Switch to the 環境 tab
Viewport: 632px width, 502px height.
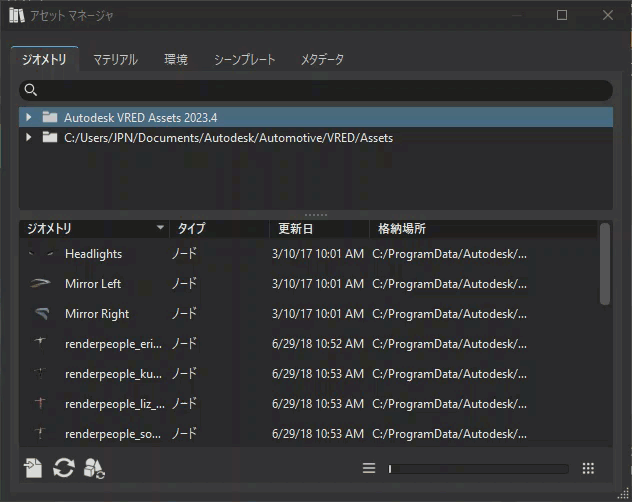click(x=176, y=60)
